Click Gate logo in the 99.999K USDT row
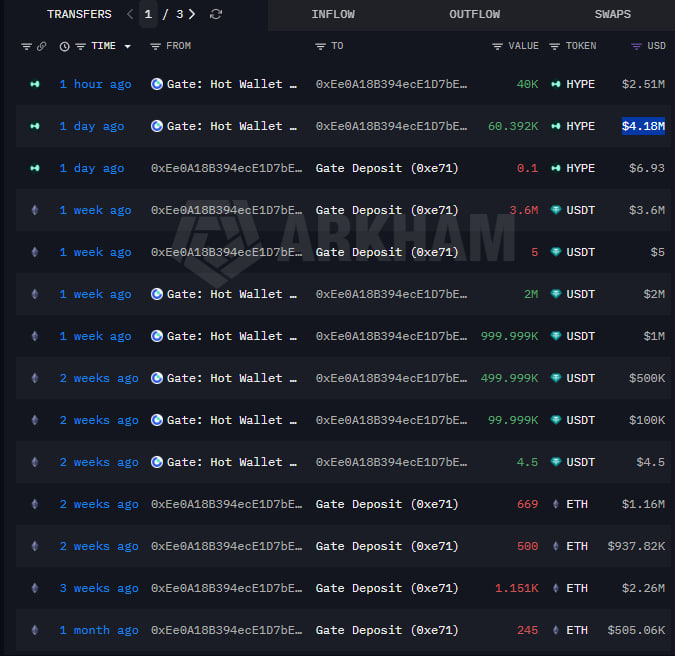The height and width of the screenshot is (656, 675). [x=157, y=420]
